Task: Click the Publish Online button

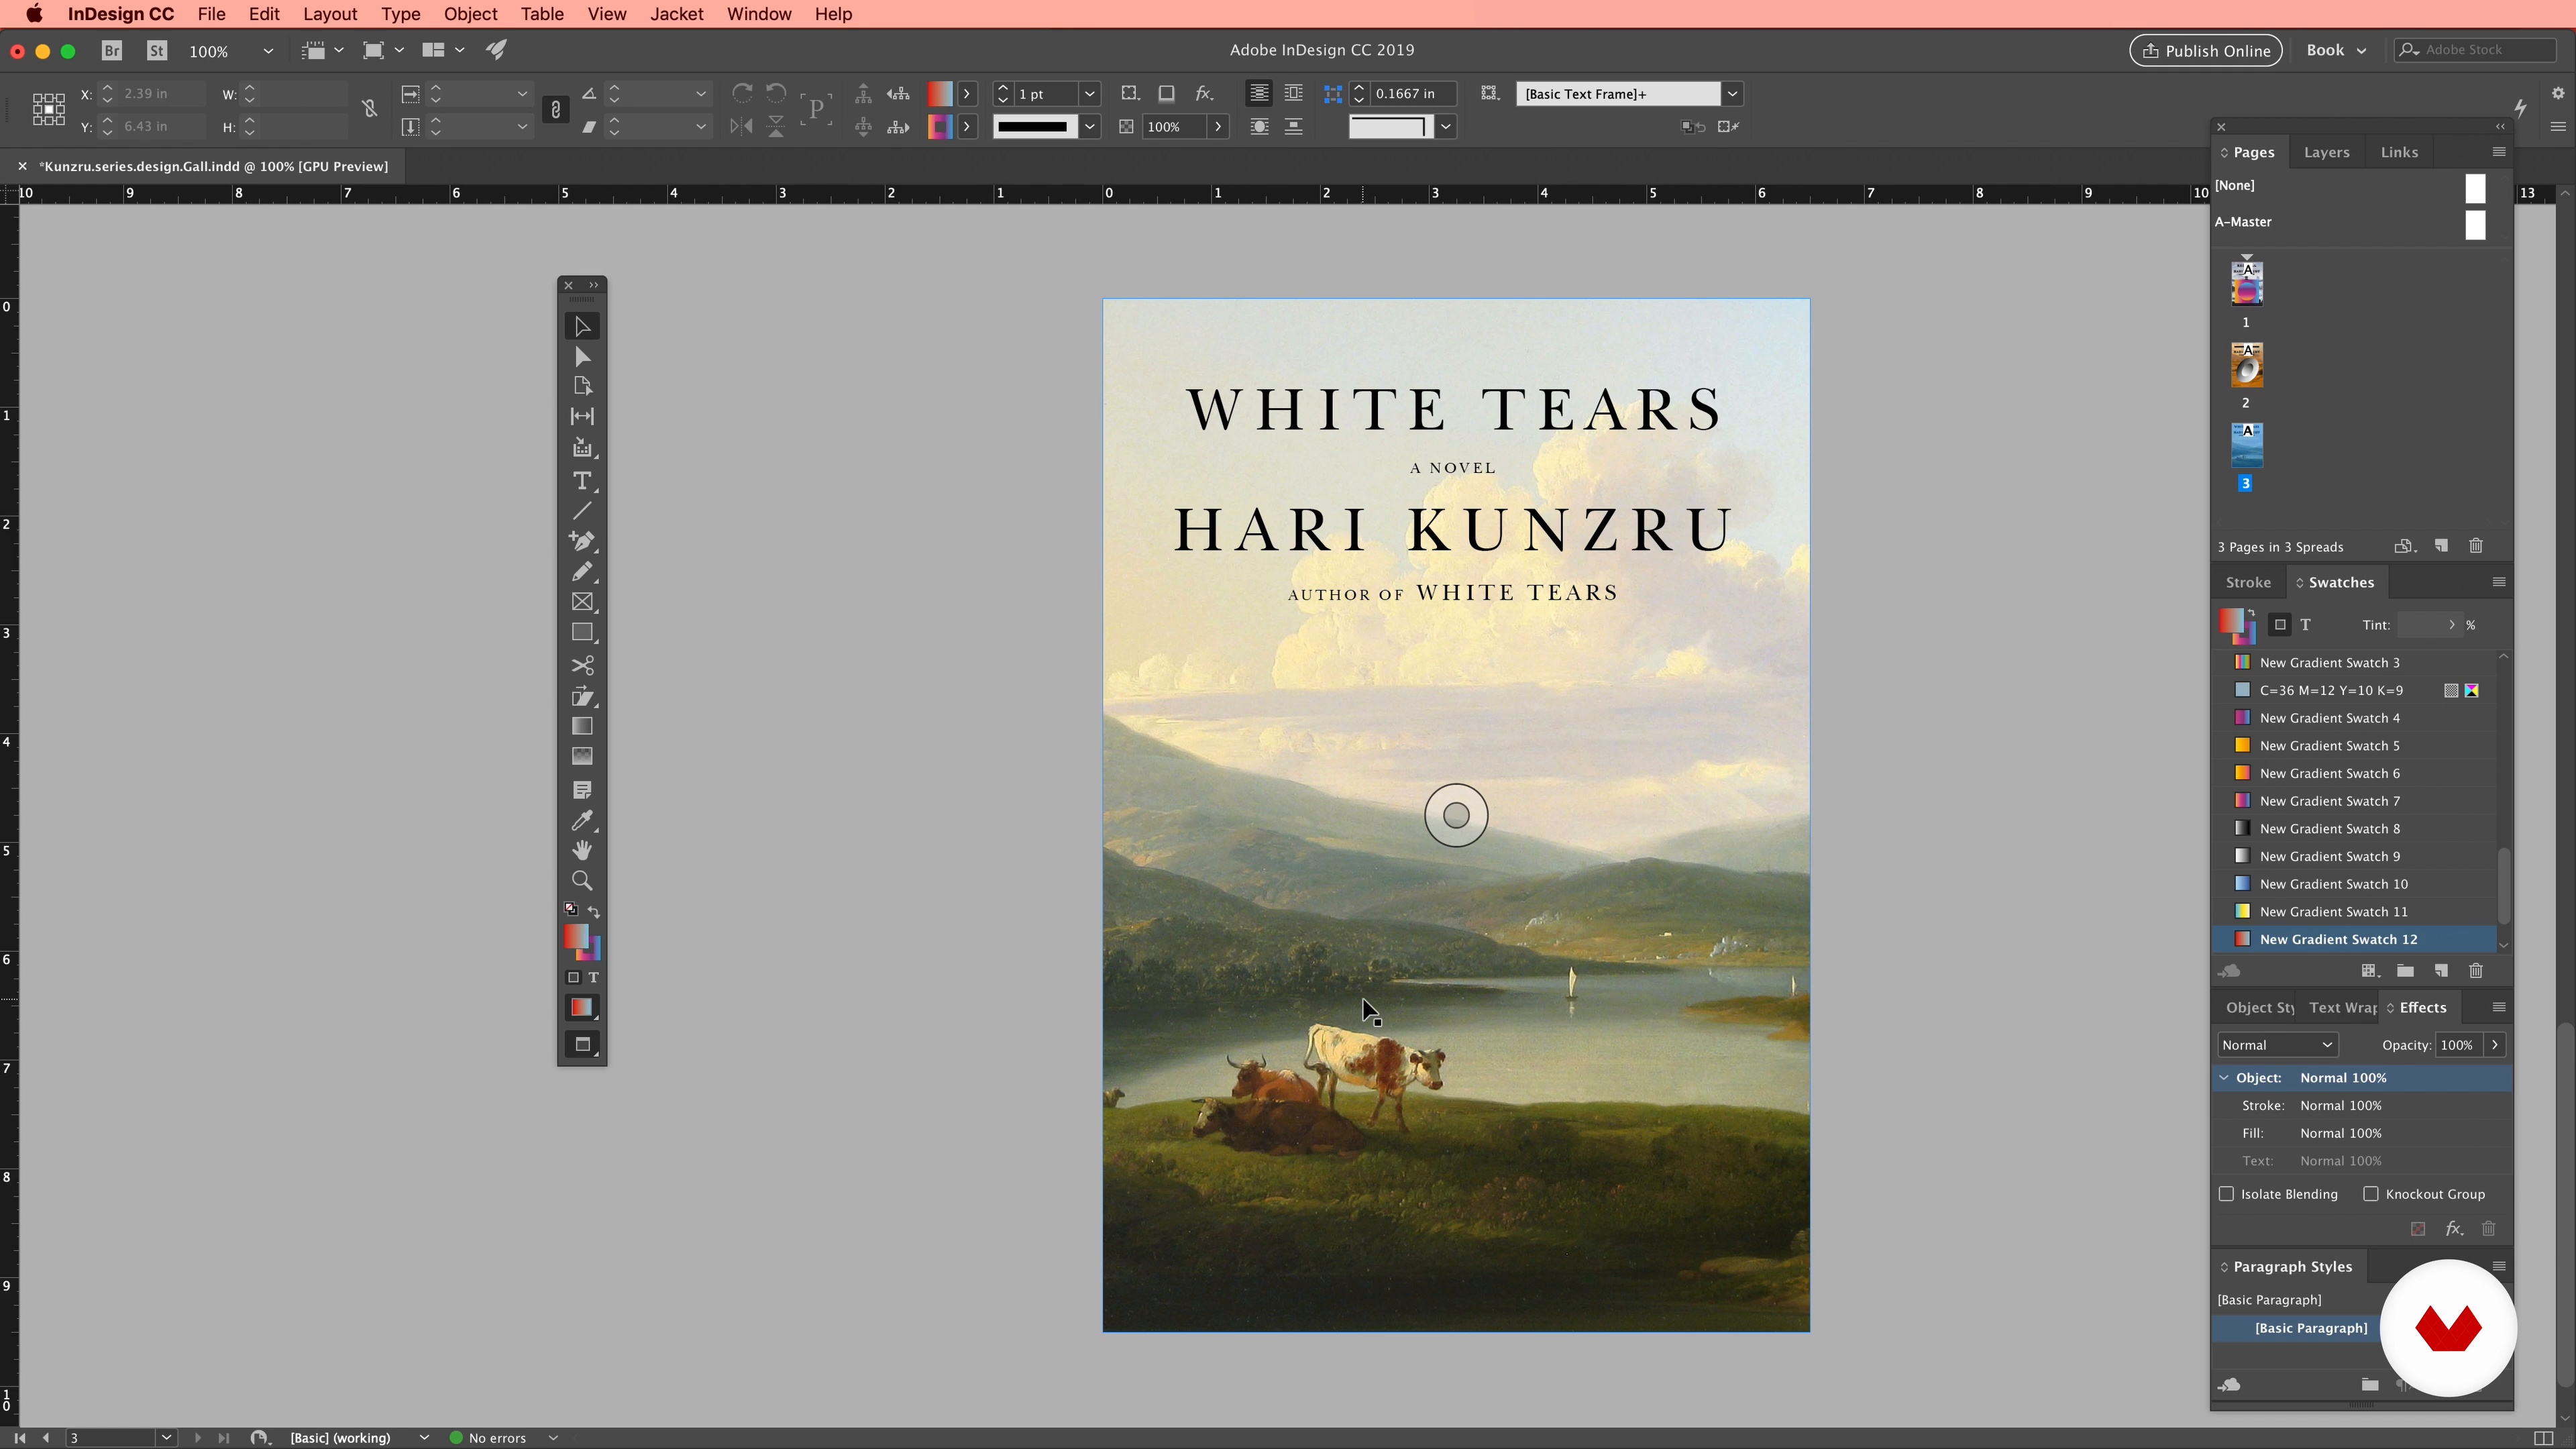Action: (2205, 50)
